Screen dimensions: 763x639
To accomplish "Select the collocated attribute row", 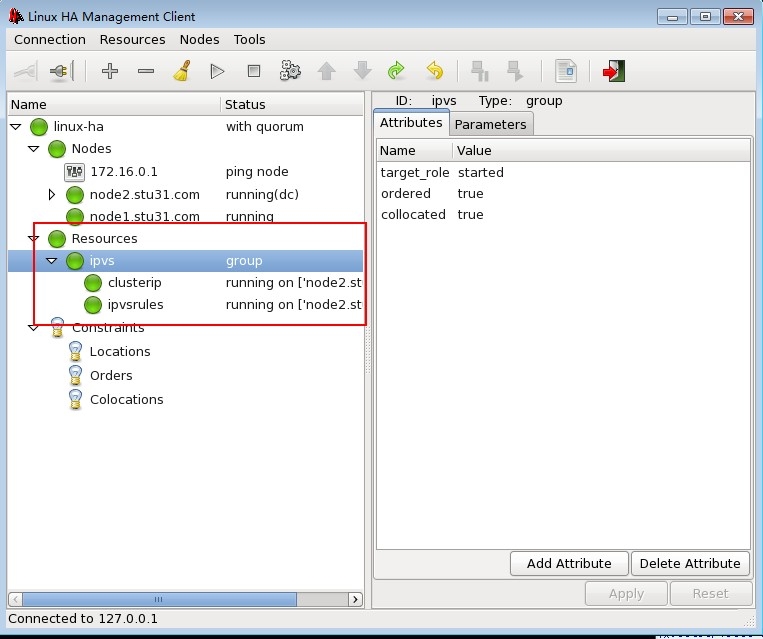I will pos(563,215).
